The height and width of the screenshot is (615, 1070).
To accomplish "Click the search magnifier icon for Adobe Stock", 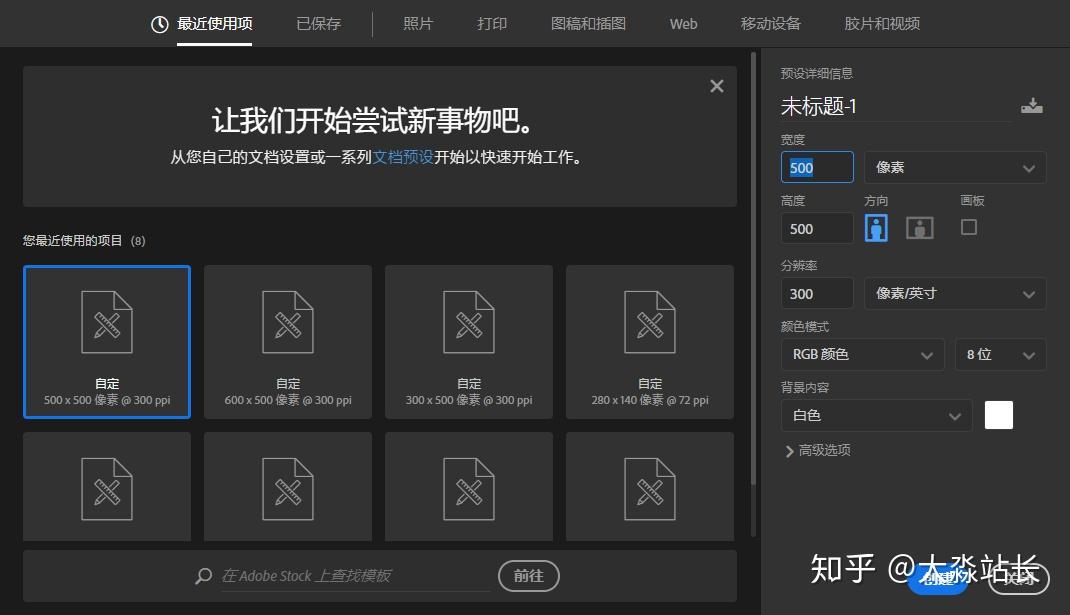I will 203,576.
